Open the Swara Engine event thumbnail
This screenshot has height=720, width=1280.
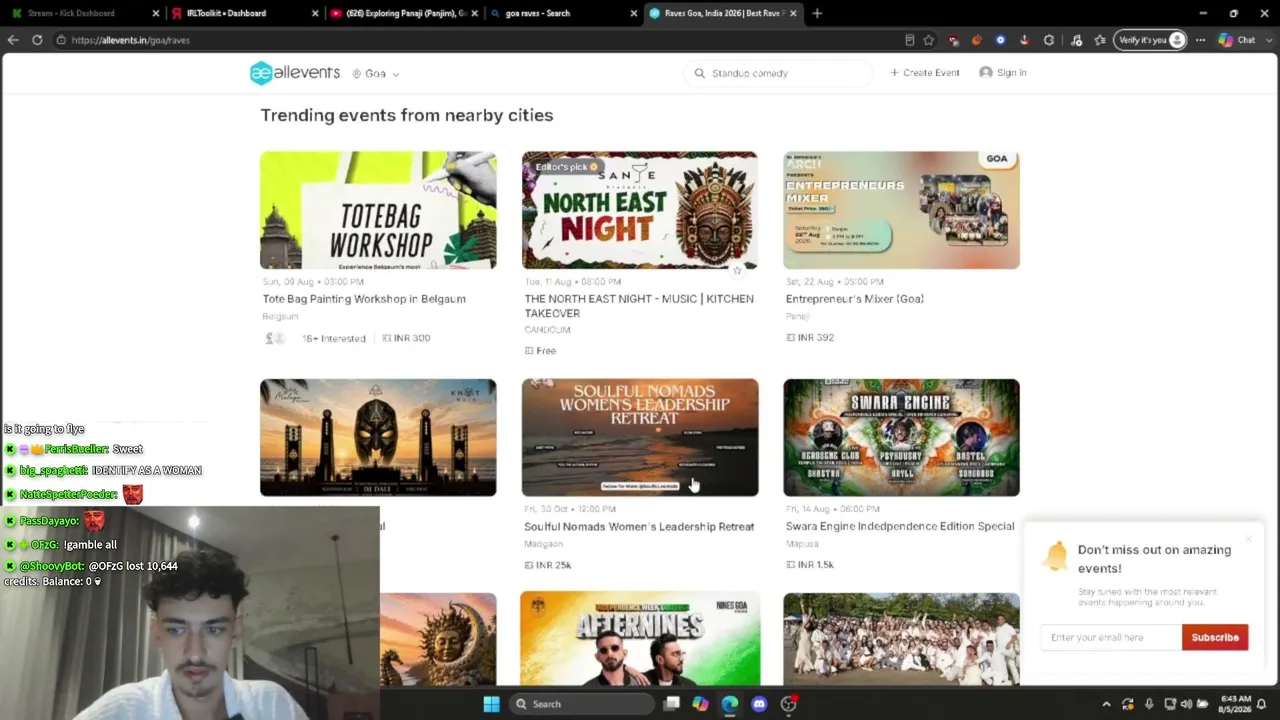(x=901, y=437)
